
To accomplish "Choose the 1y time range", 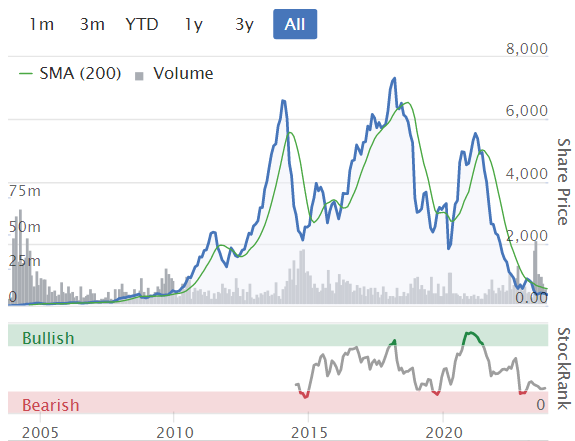I will [x=194, y=25].
